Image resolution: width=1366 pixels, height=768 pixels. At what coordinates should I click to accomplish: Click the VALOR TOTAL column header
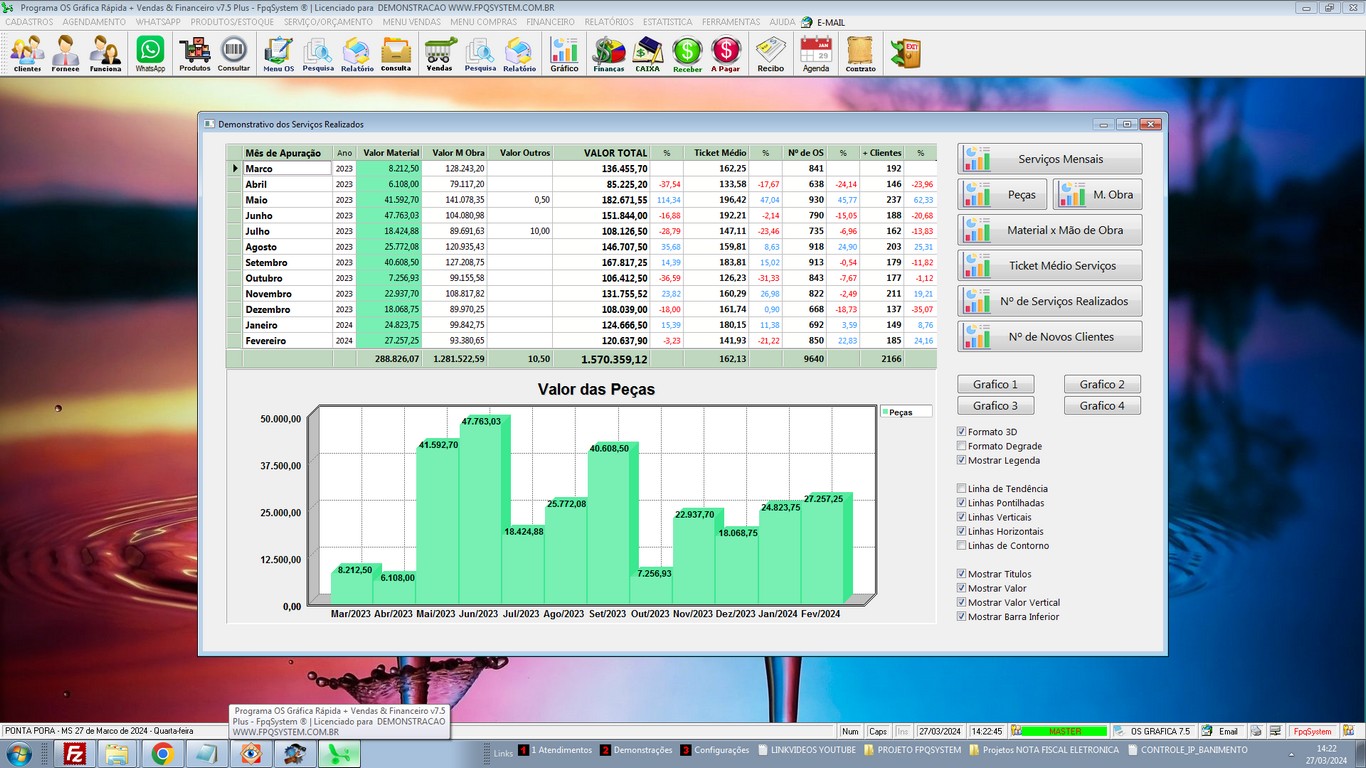602,153
